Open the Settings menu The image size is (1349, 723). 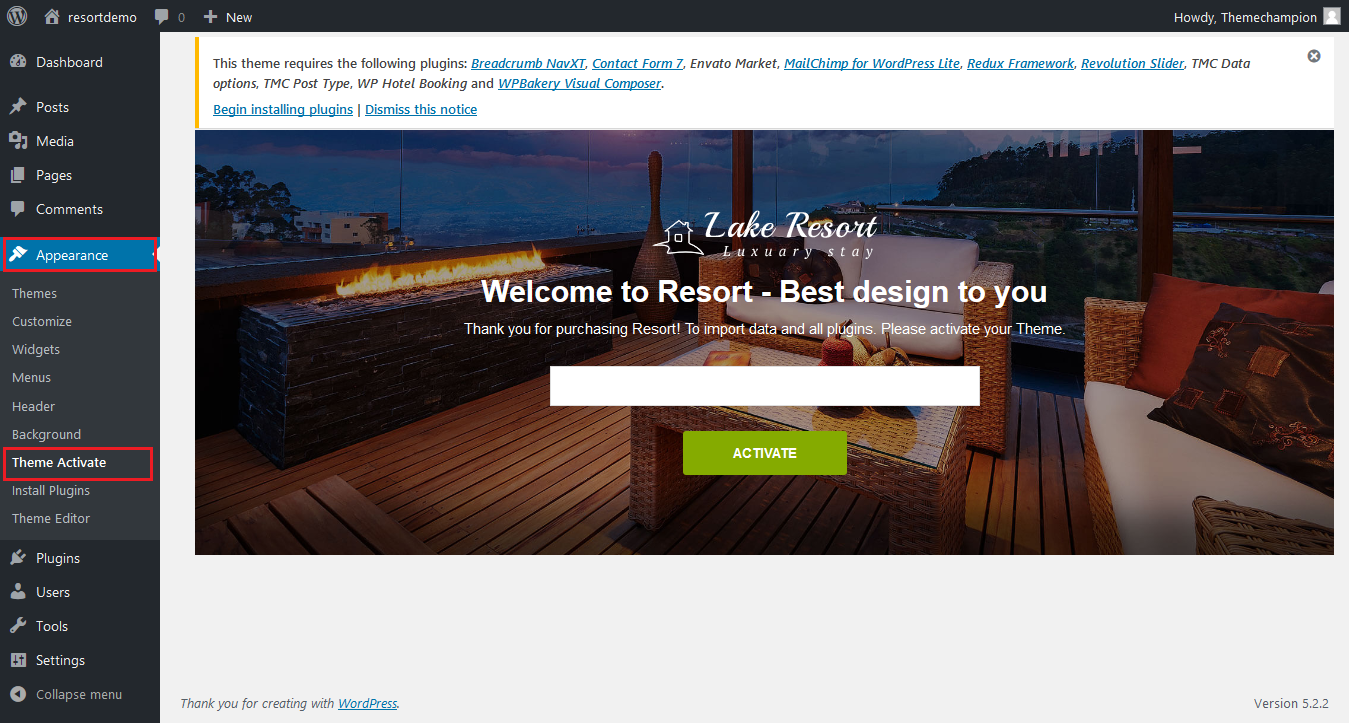pyautogui.click(x=60, y=660)
